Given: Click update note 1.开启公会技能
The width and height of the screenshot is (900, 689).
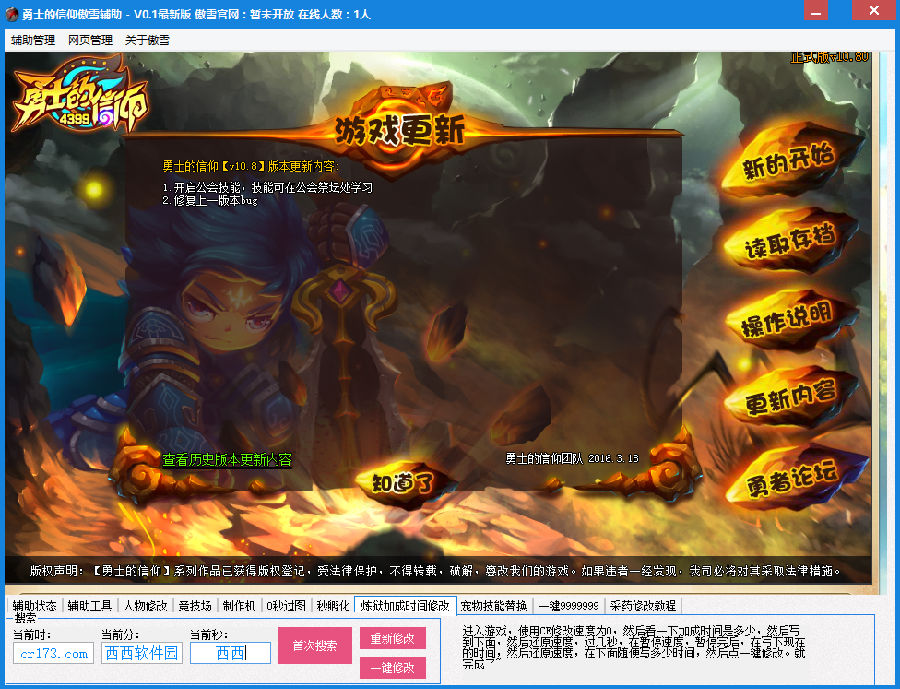Looking at the screenshot, I should [x=267, y=188].
